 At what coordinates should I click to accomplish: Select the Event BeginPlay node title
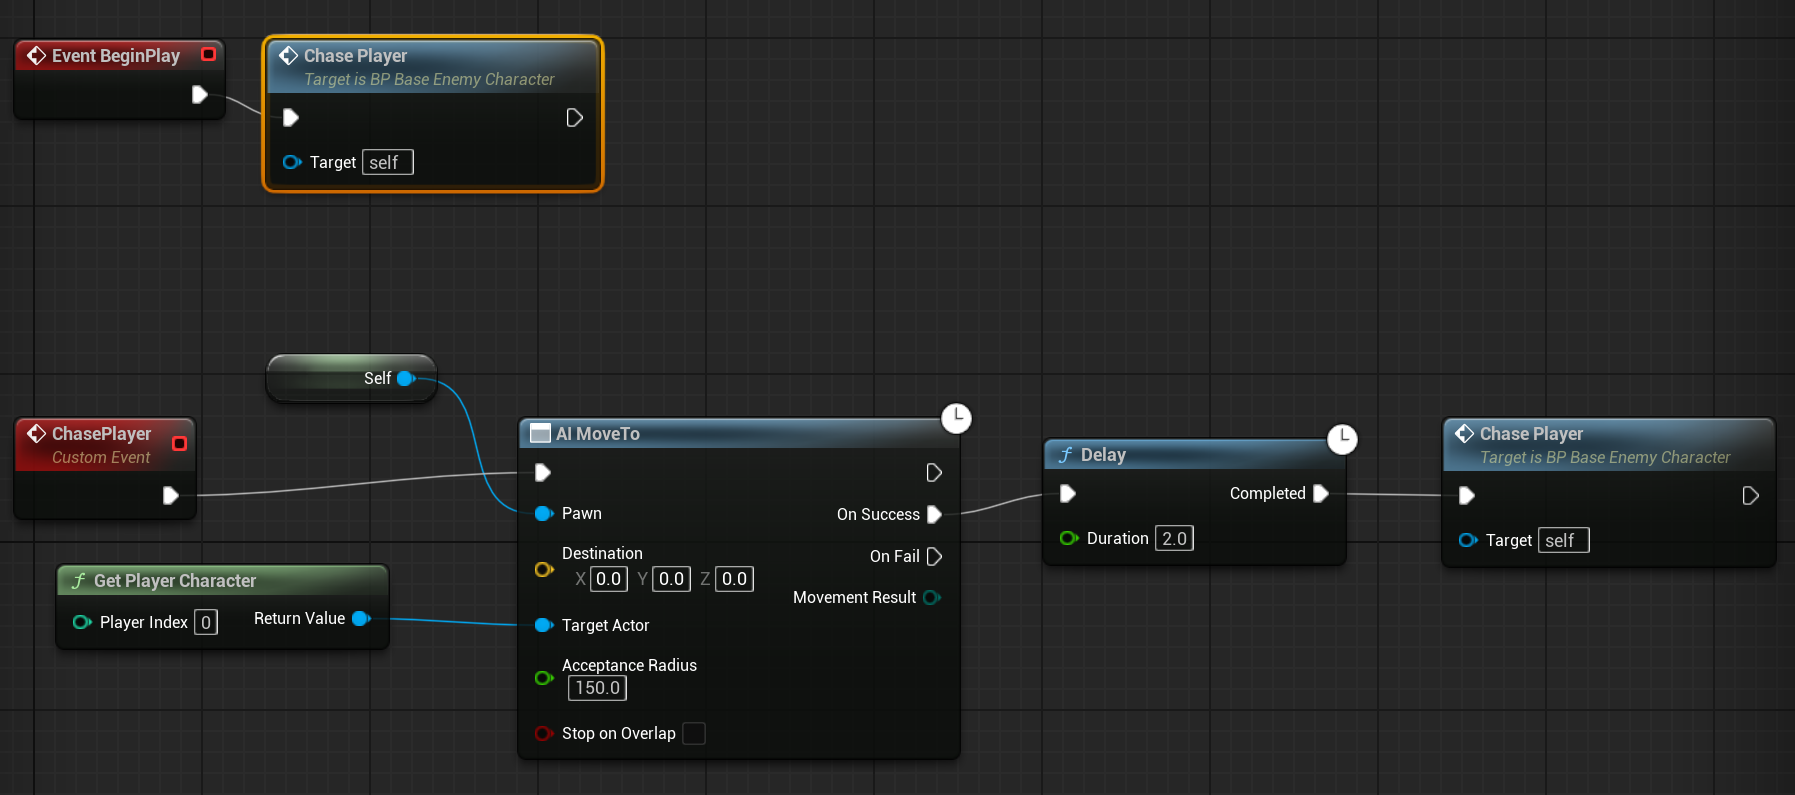(116, 56)
